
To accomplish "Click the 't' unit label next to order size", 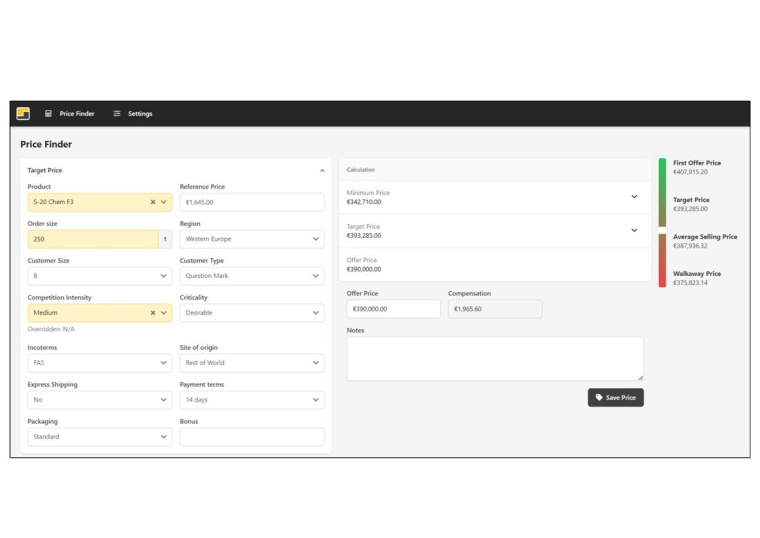I will 165,239.
